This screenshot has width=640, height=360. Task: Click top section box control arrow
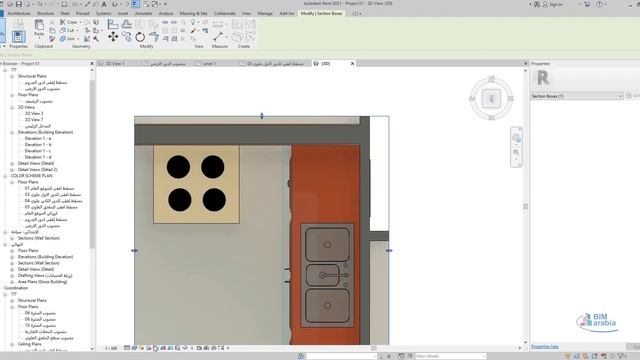tap(262, 116)
